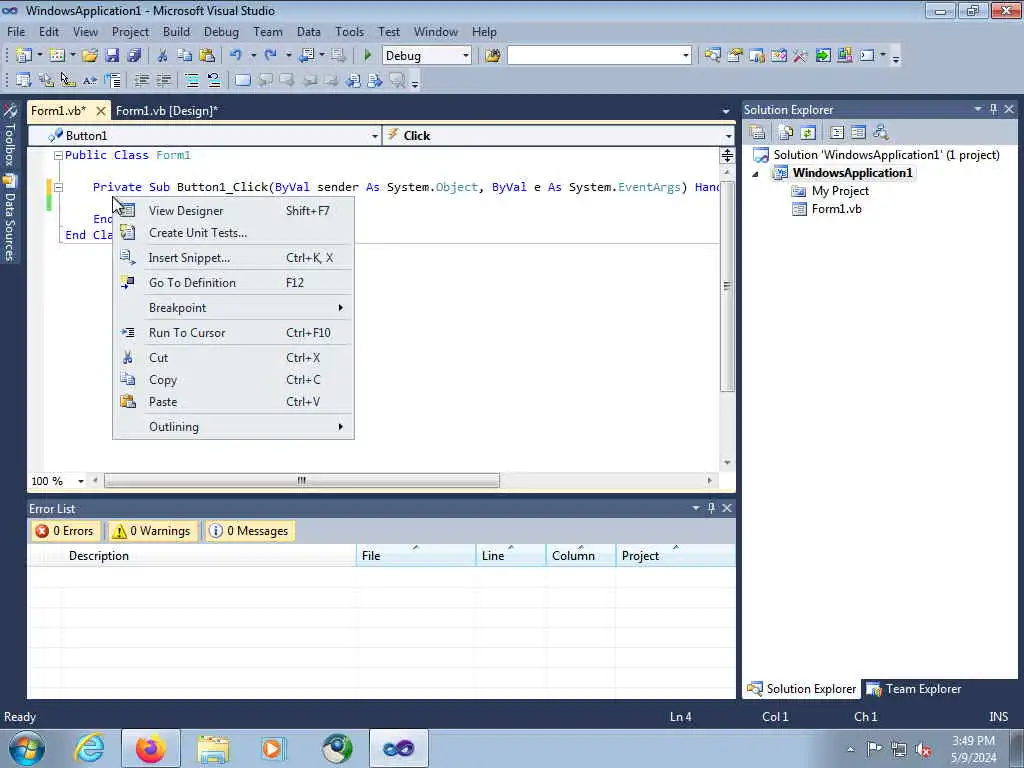Open the Outlining submenu
This screenshot has height=768, width=1024.
pyautogui.click(x=233, y=426)
